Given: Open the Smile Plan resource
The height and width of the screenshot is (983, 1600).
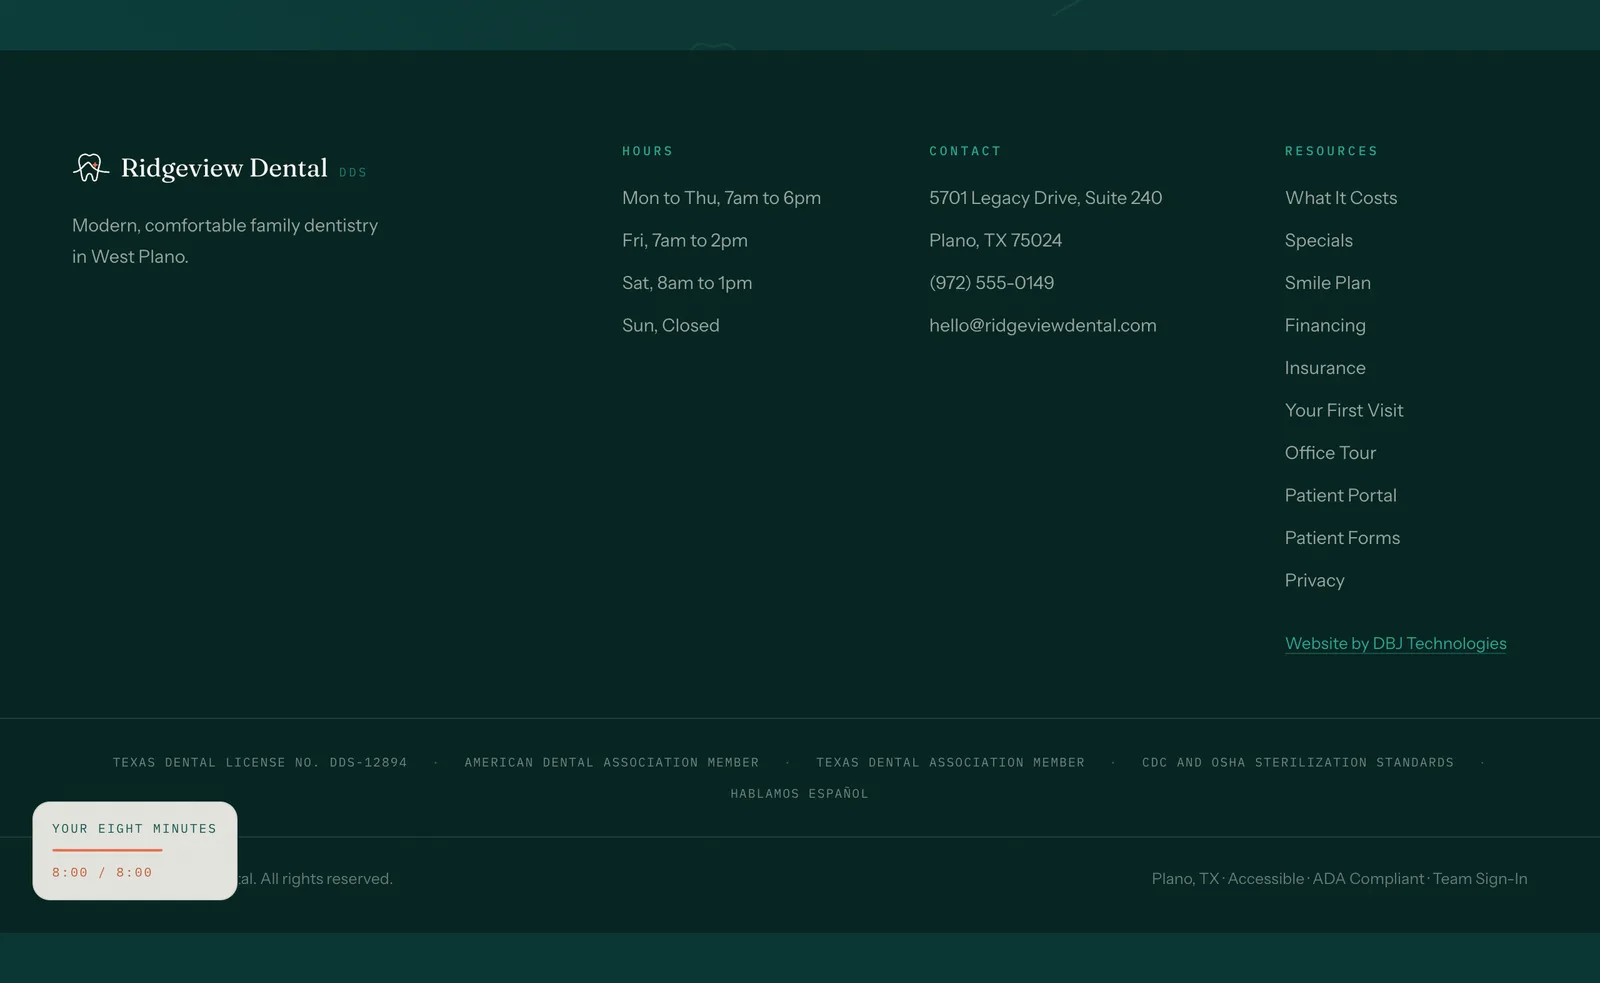Looking at the screenshot, I should tap(1328, 283).
